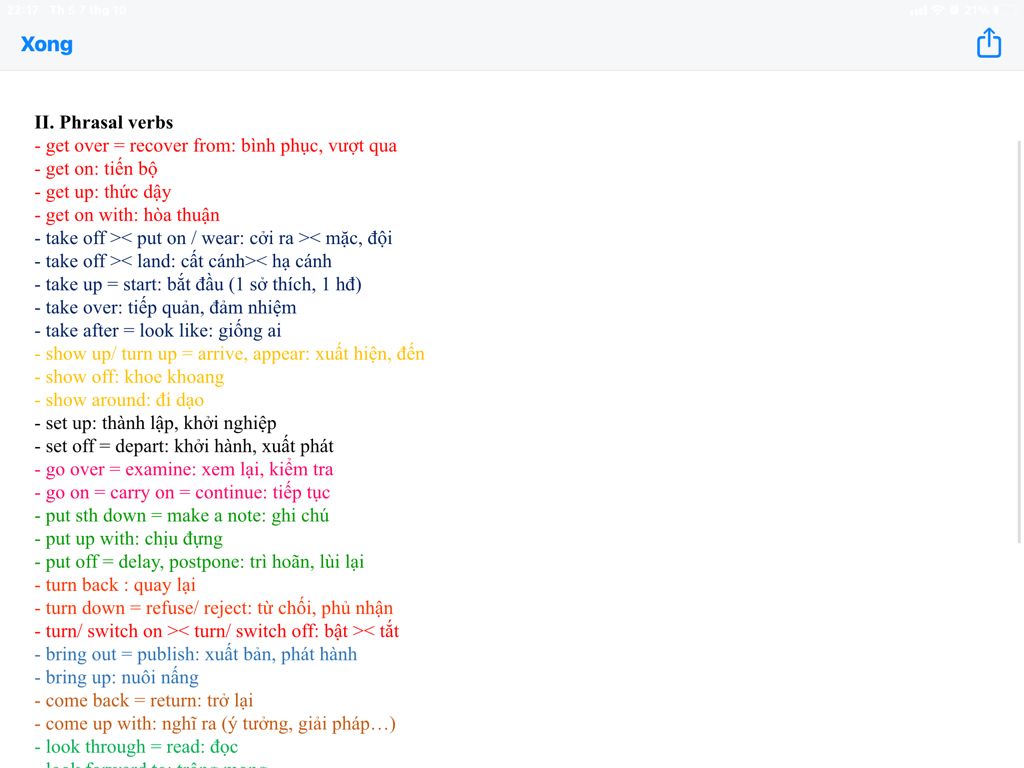This screenshot has height=768, width=1024.
Task: Click the line 'get over = recover from'
Action: [216, 146]
